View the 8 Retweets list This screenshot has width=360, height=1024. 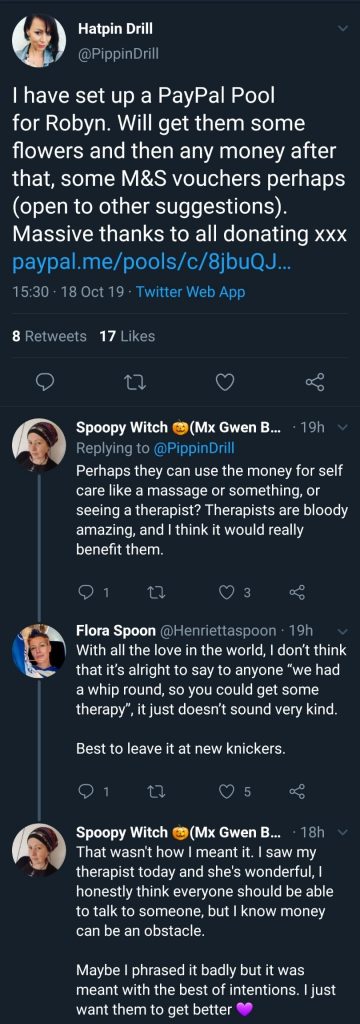click(50, 336)
